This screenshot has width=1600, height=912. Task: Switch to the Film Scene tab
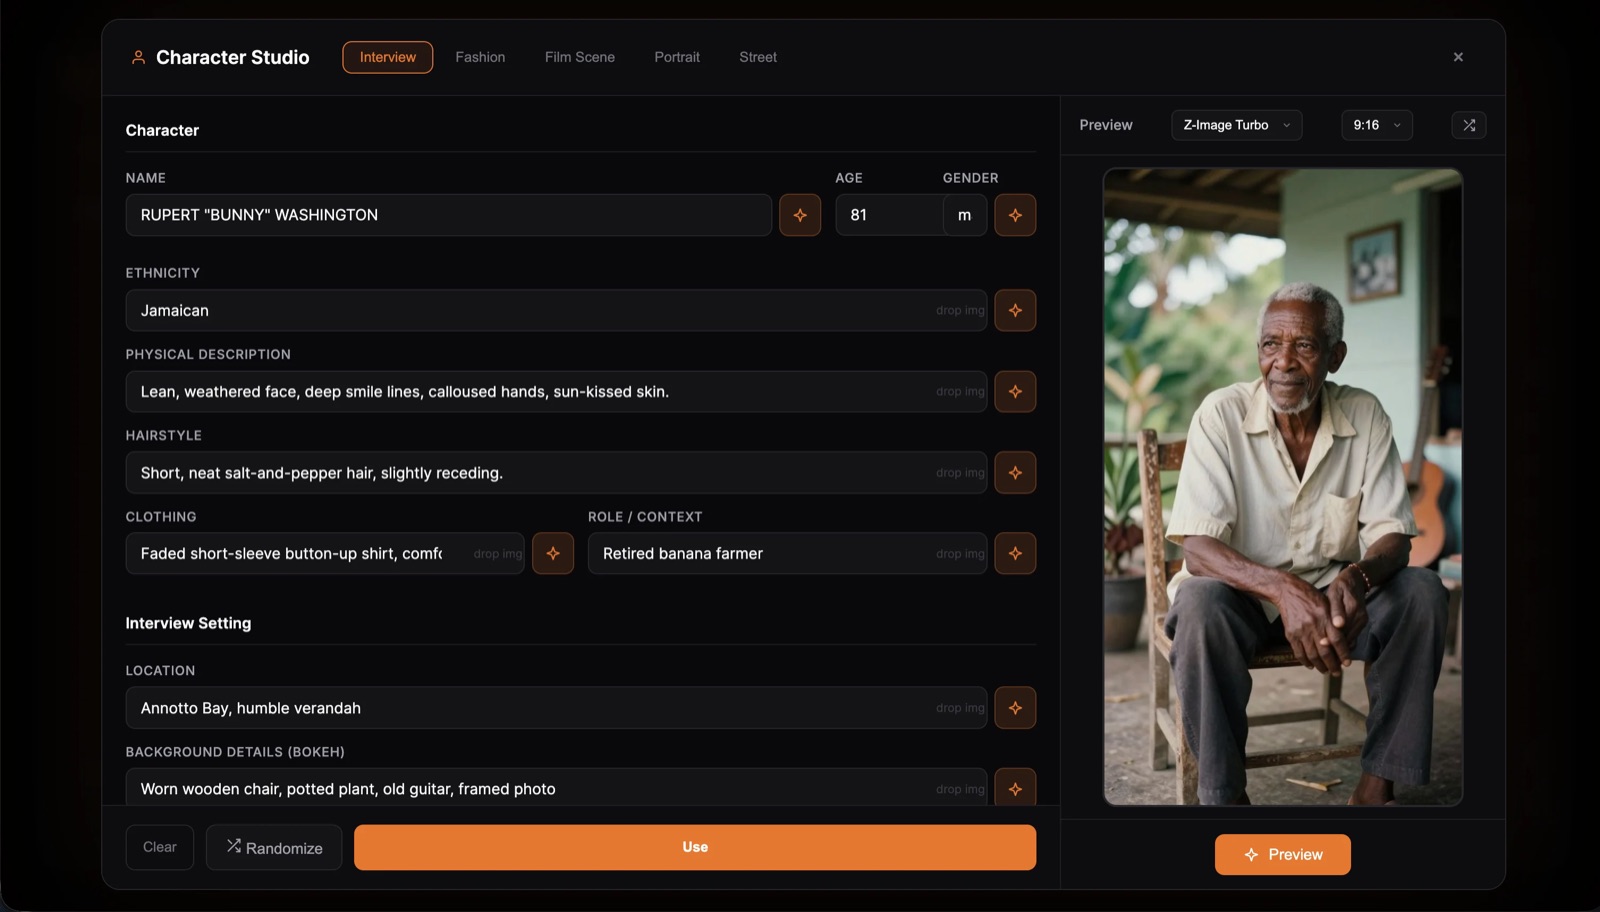(580, 57)
